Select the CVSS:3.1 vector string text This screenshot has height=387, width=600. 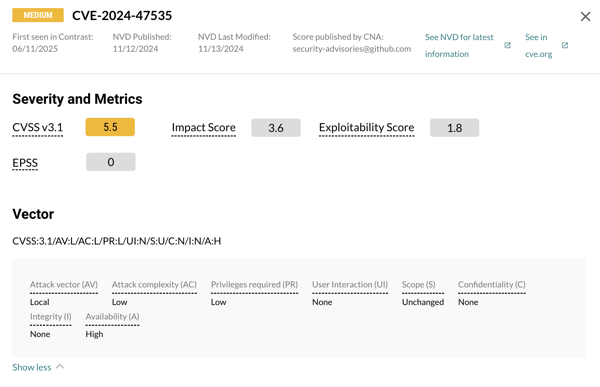coord(117,241)
